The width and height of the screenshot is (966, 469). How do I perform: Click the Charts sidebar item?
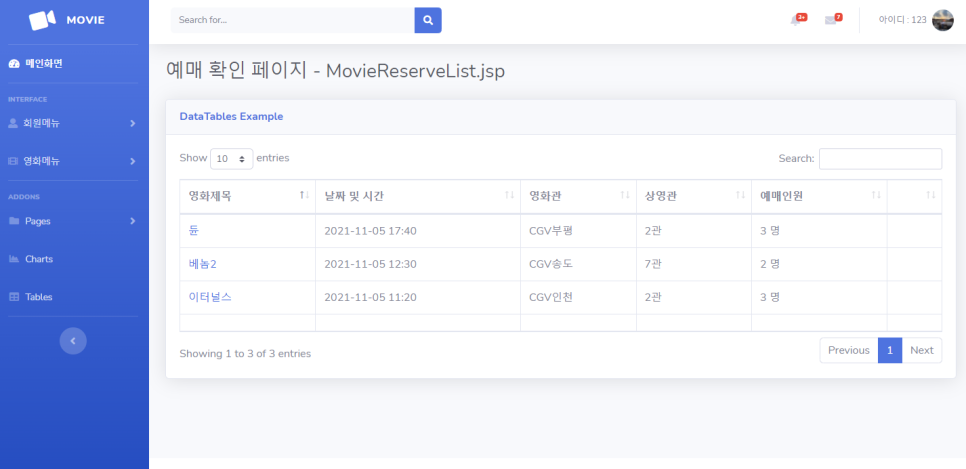click(x=38, y=259)
